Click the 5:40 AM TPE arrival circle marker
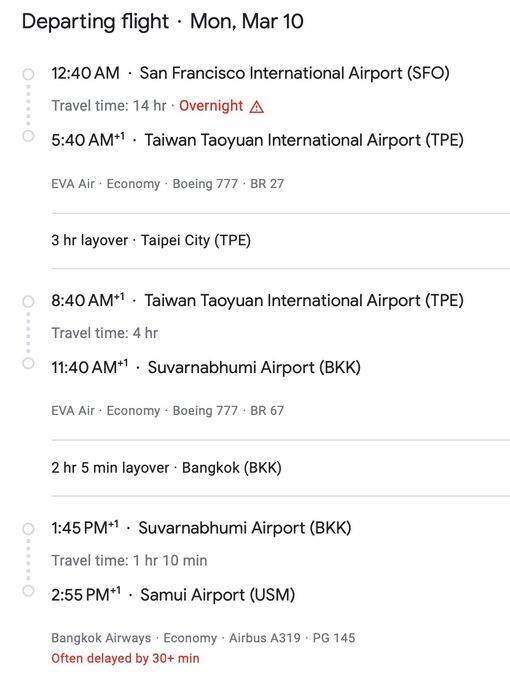This screenshot has width=510, height=678. pos(28,136)
